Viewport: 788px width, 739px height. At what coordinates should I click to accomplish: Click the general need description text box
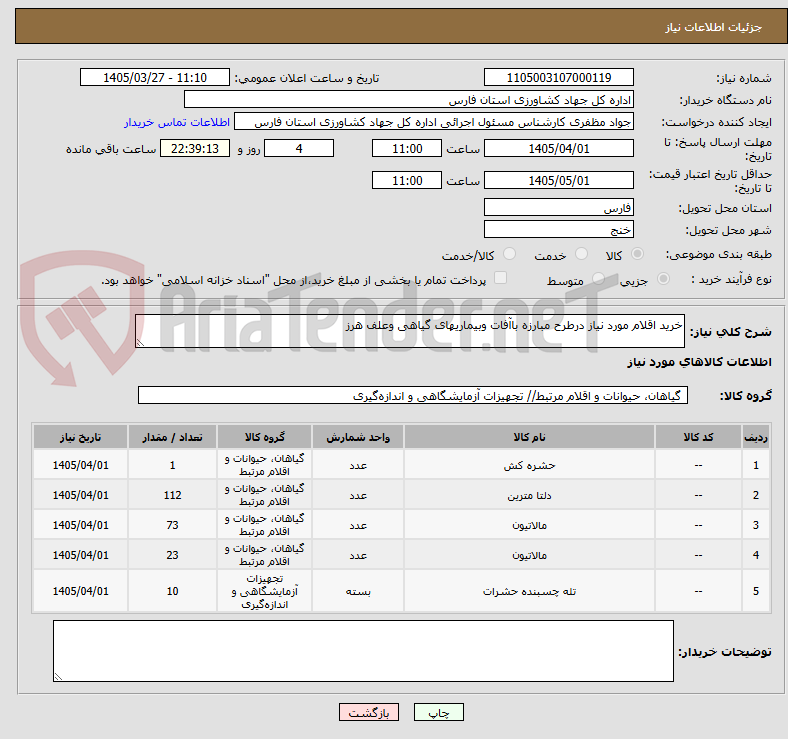pos(410,331)
